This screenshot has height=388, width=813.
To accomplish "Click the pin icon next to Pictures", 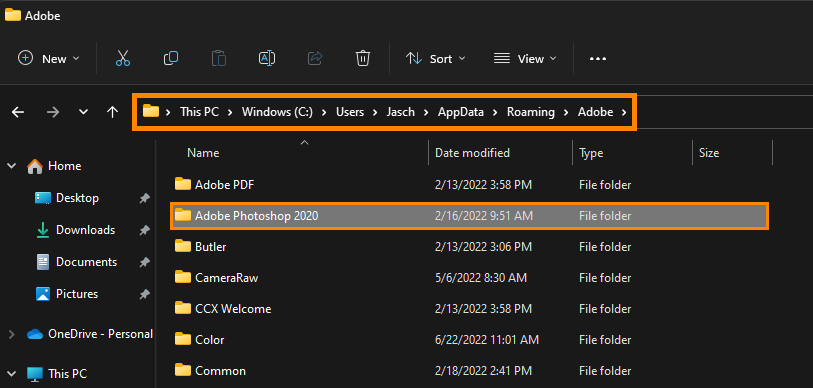I will point(145,294).
